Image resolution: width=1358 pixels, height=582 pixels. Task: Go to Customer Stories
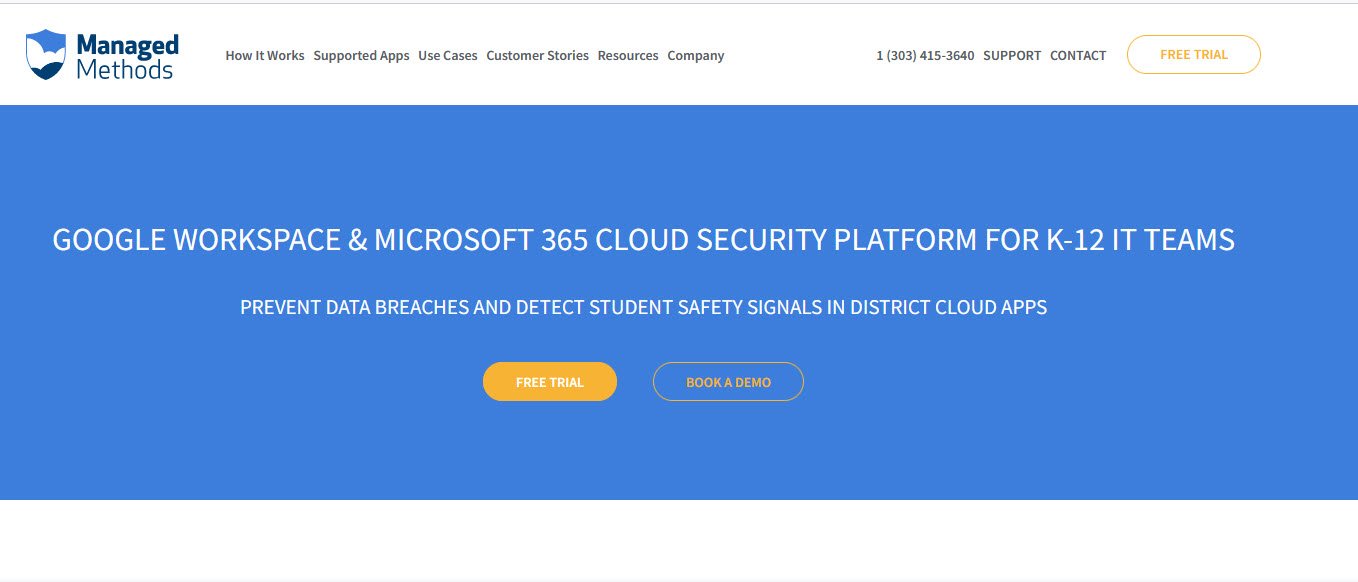537,56
